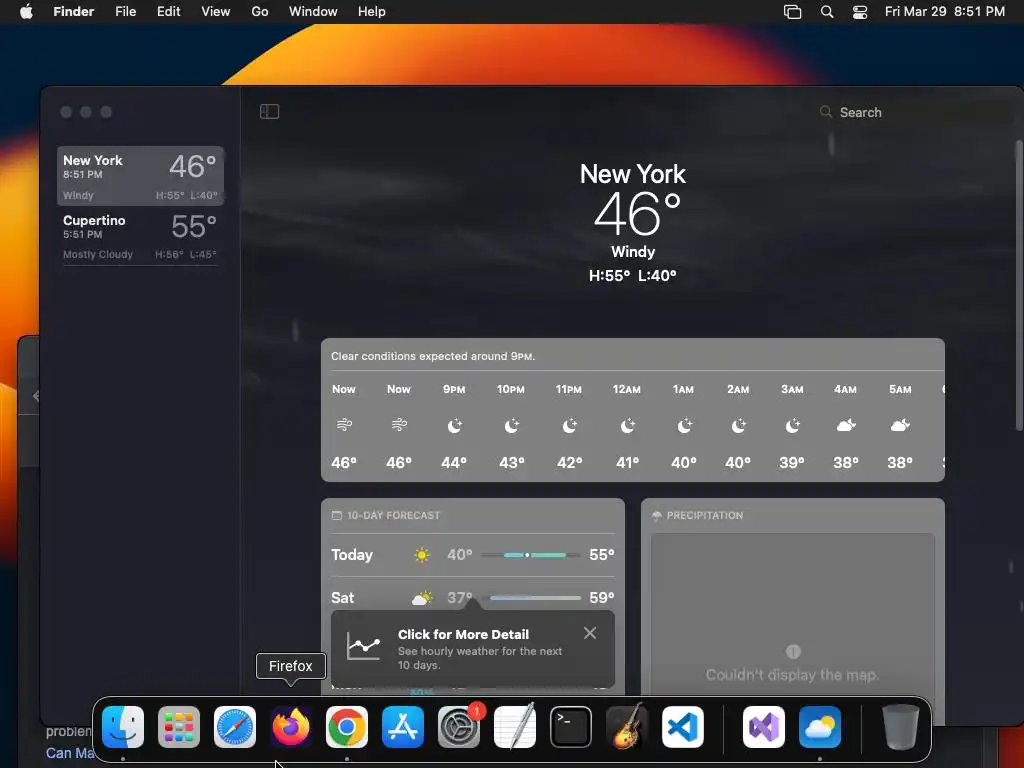
Task: Click Today's temperature range bar
Action: [x=530, y=554]
